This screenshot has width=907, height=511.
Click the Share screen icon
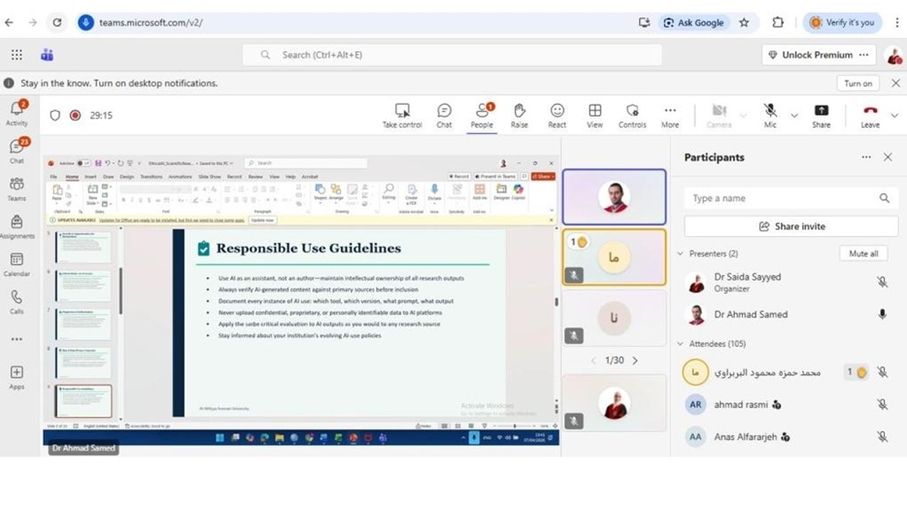tap(821, 115)
